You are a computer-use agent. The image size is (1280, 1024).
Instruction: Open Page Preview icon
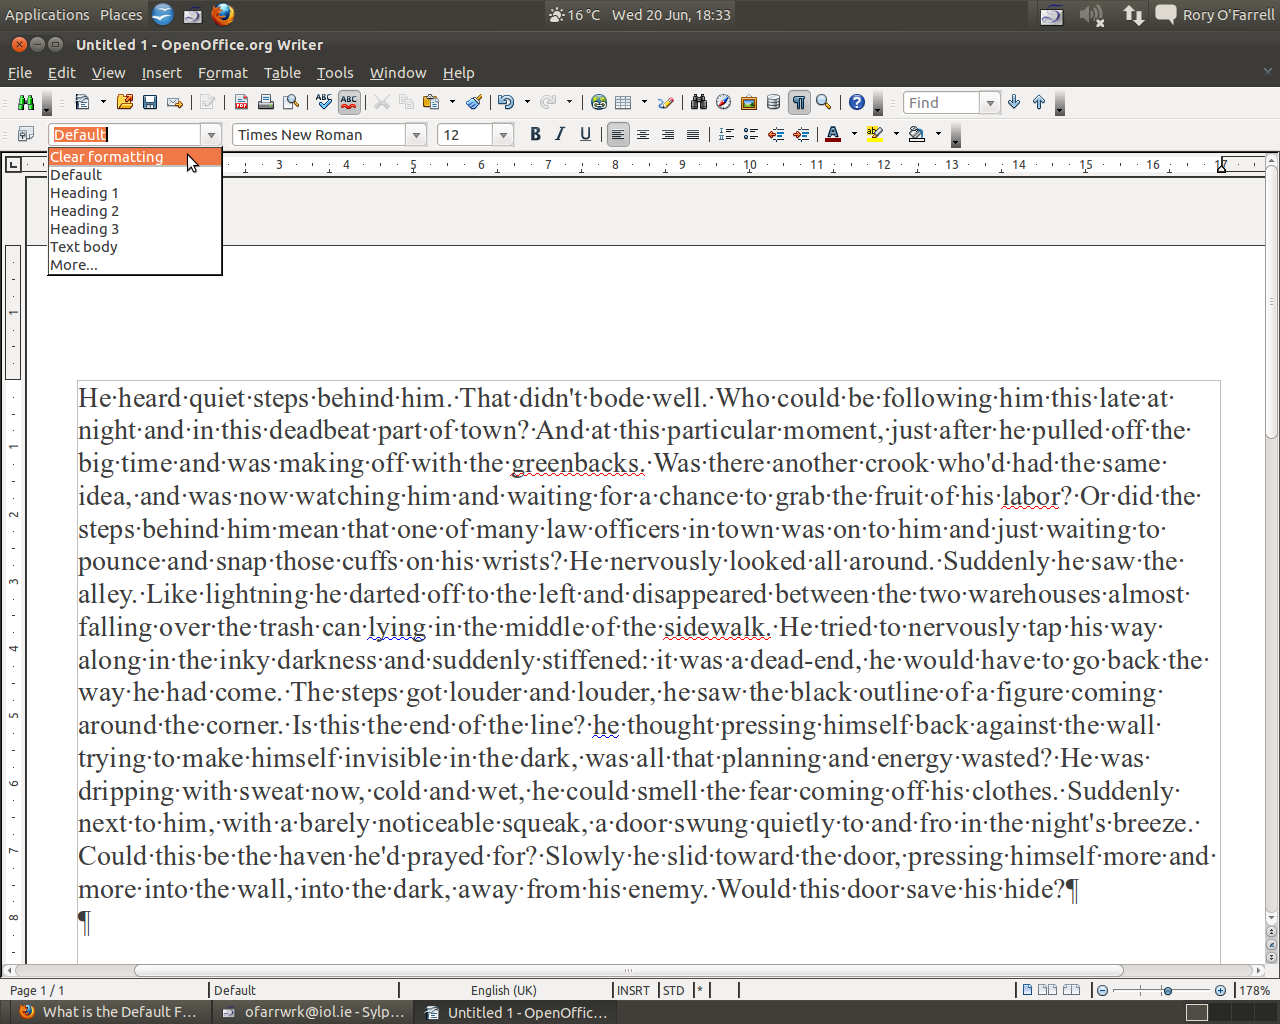(291, 102)
